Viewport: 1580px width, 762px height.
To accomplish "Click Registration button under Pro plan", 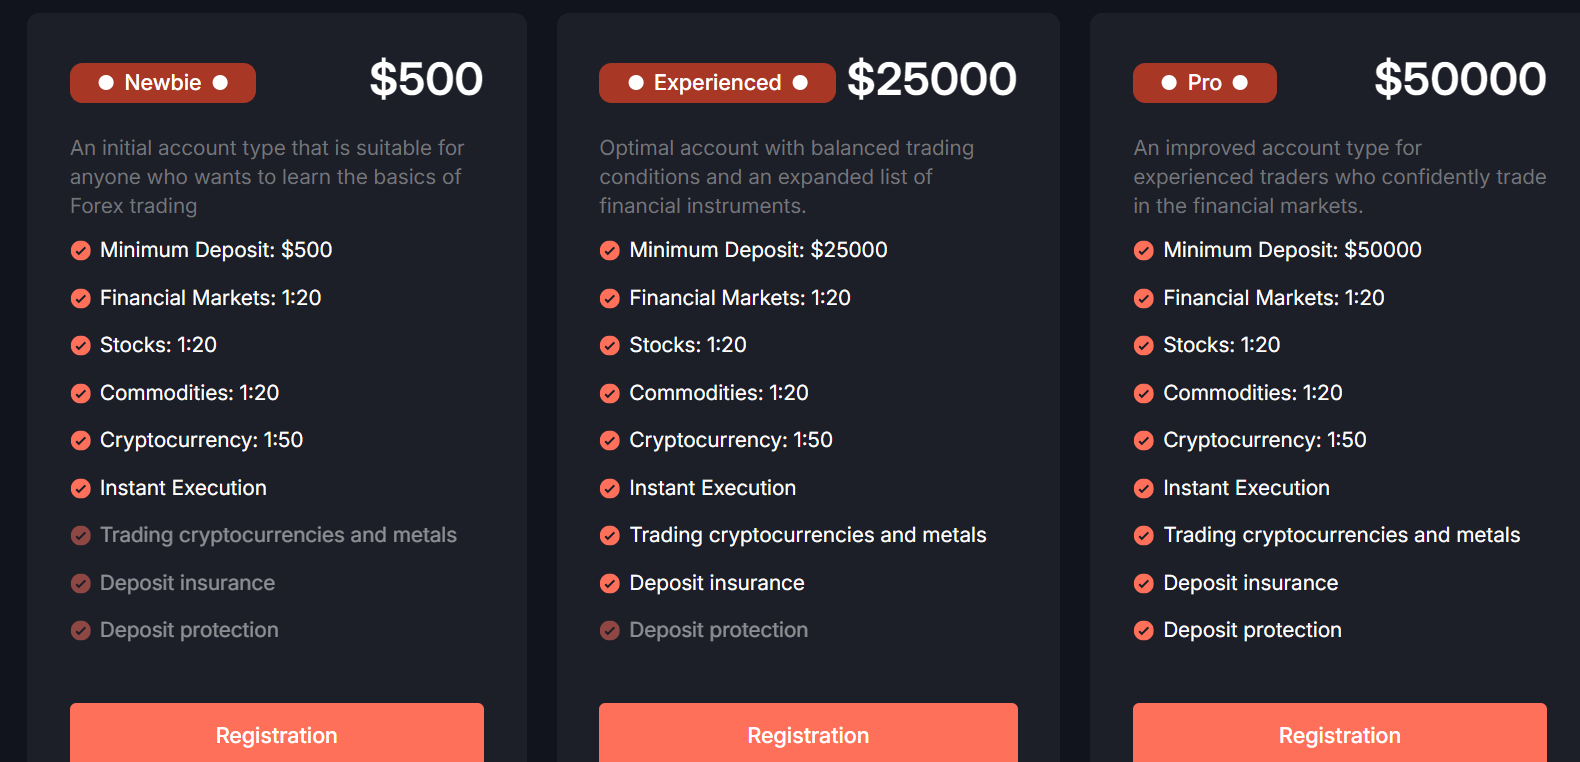I will click(x=1340, y=733).
